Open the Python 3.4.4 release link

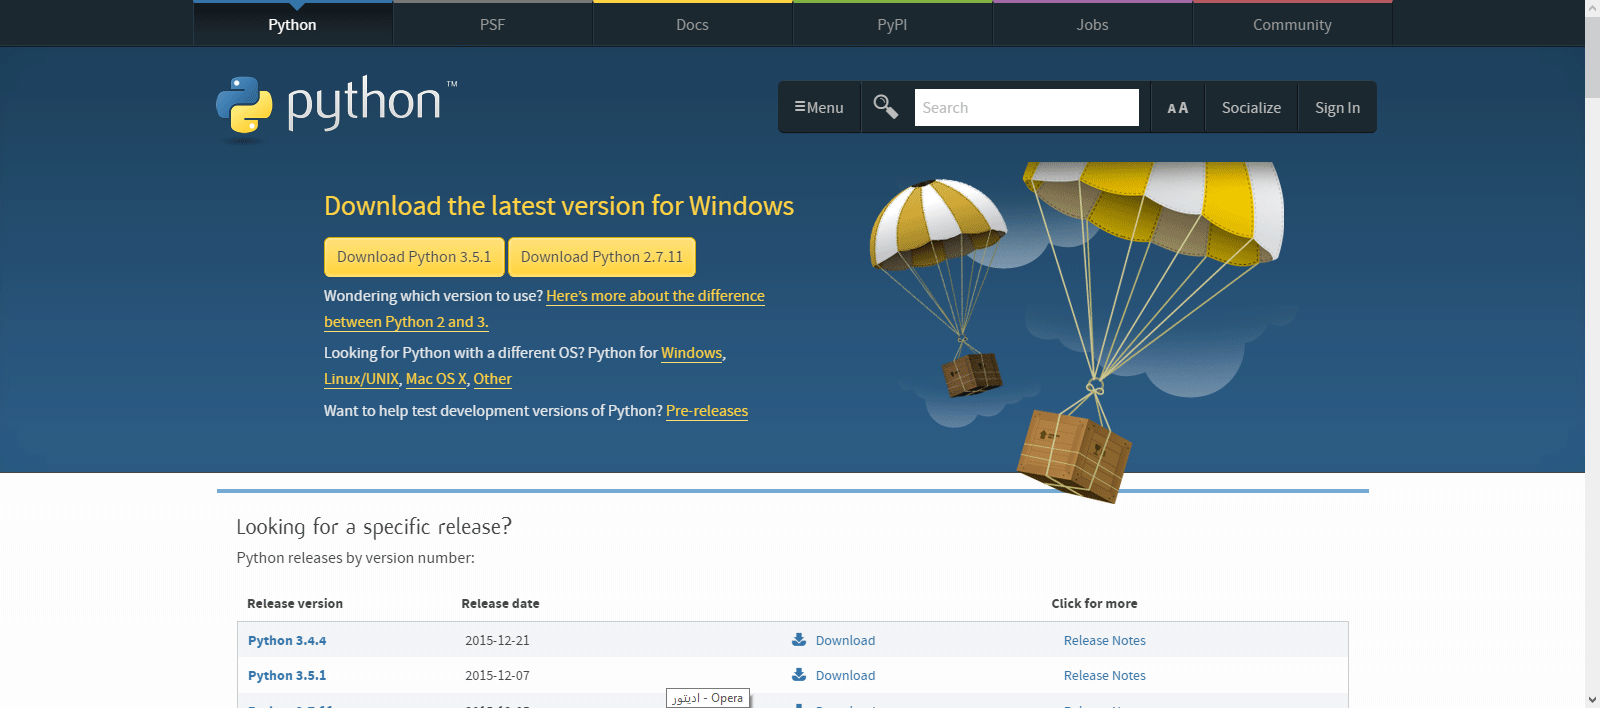pos(287,640)
